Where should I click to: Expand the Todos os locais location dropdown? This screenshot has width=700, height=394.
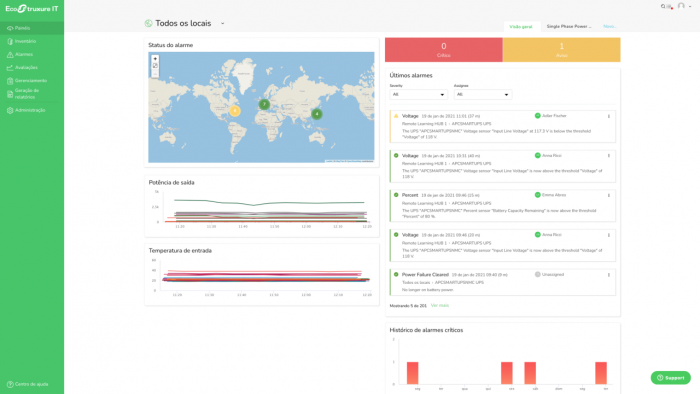click(222, 23)
